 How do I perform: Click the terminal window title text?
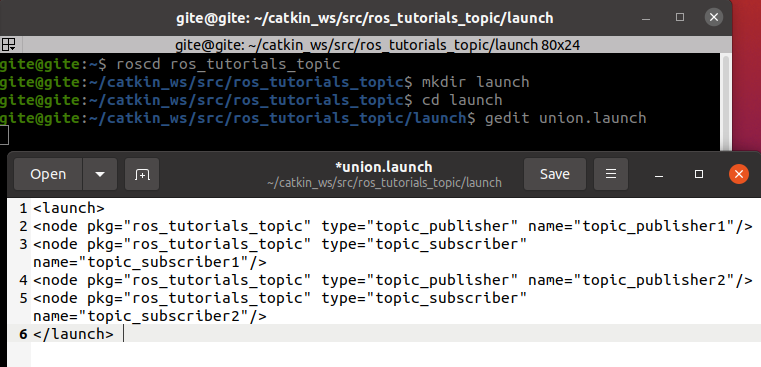tap(364, 18)
